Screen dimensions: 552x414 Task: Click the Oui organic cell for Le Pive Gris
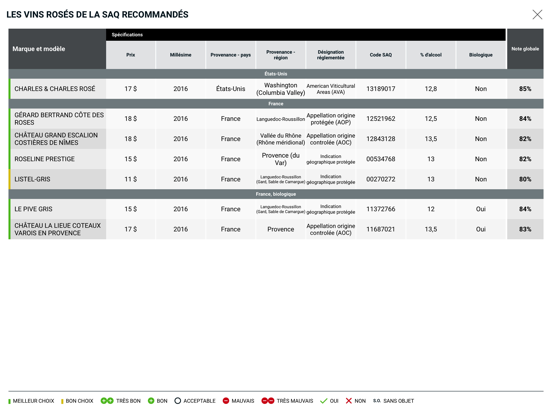pyautogui.click(x=481, y=209)
